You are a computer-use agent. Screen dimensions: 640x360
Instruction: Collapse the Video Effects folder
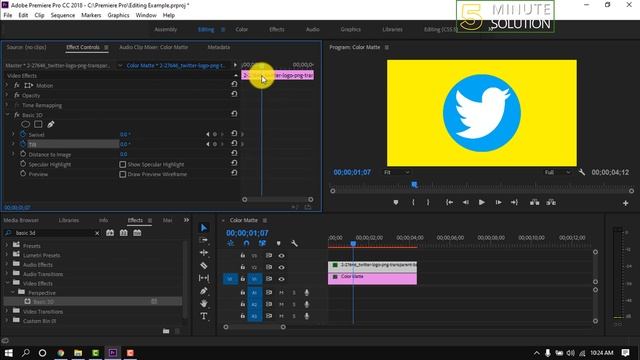pyautogui.click(x=7, y=283)
